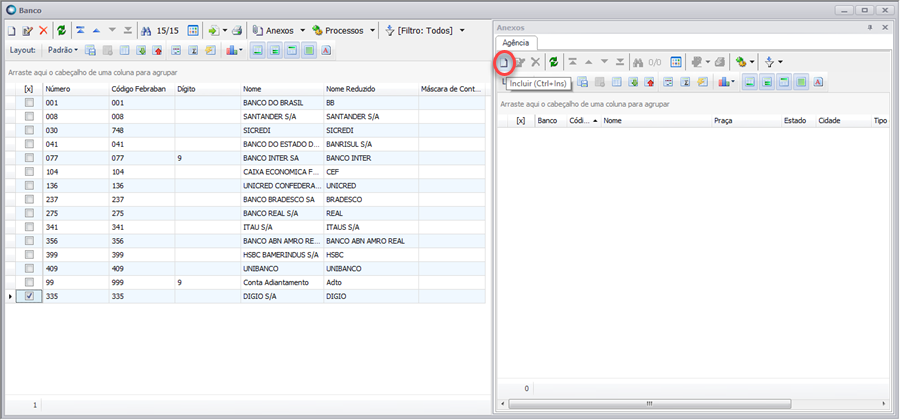The width and height of the screenshot is (900, 420).
Task: Sort by the Código Febraban column header
Action: [141, 89]
